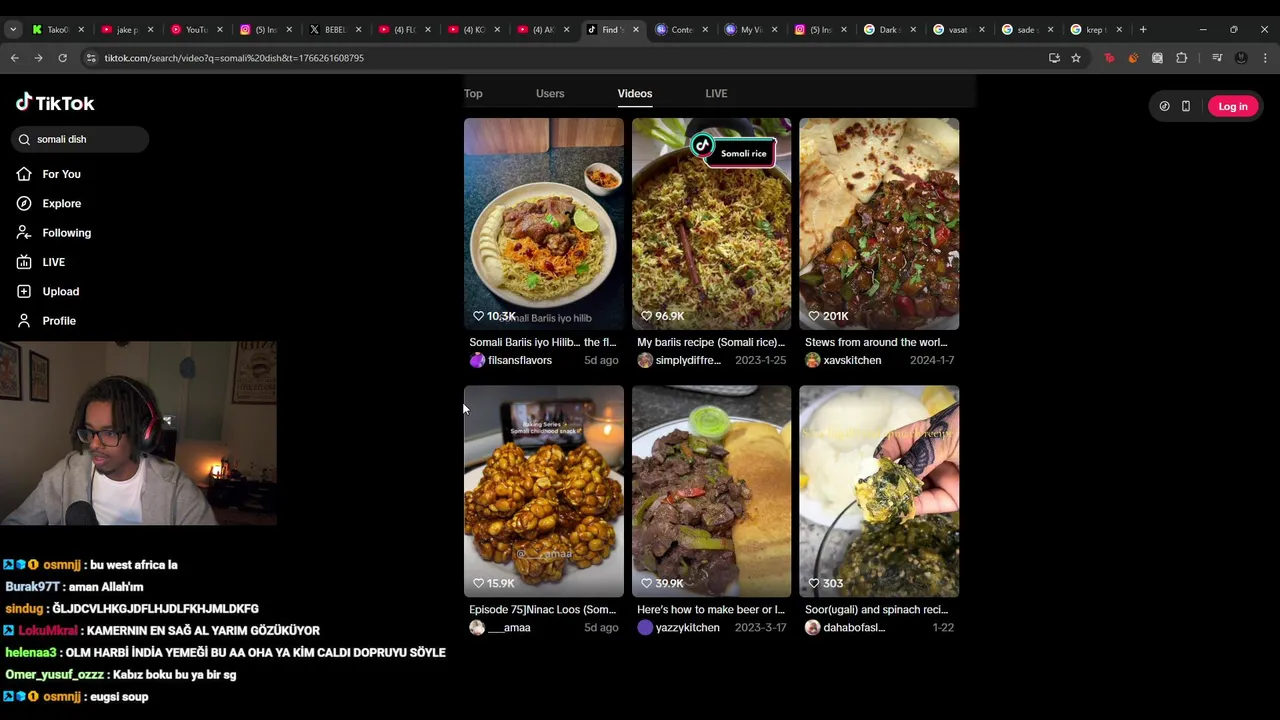
Task: Open the red Tp extension
Action: [1109, 58]
